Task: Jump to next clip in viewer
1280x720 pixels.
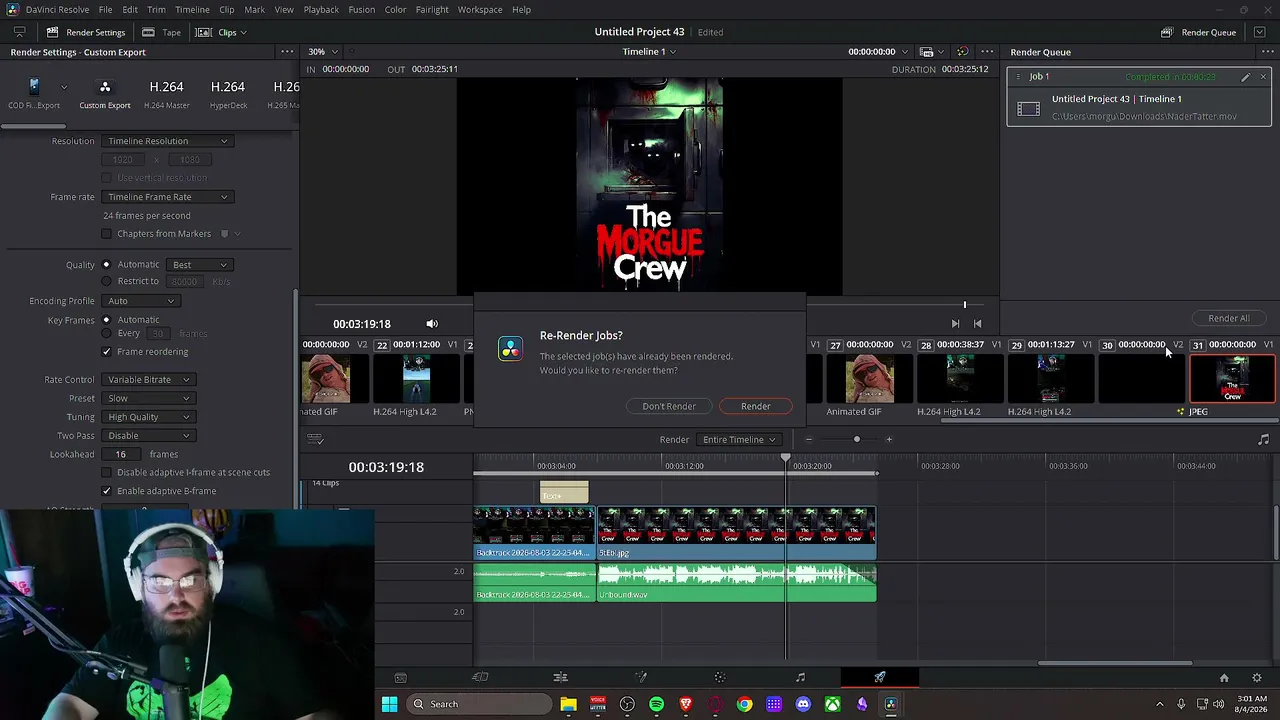Action: click(x=955, y=324)
